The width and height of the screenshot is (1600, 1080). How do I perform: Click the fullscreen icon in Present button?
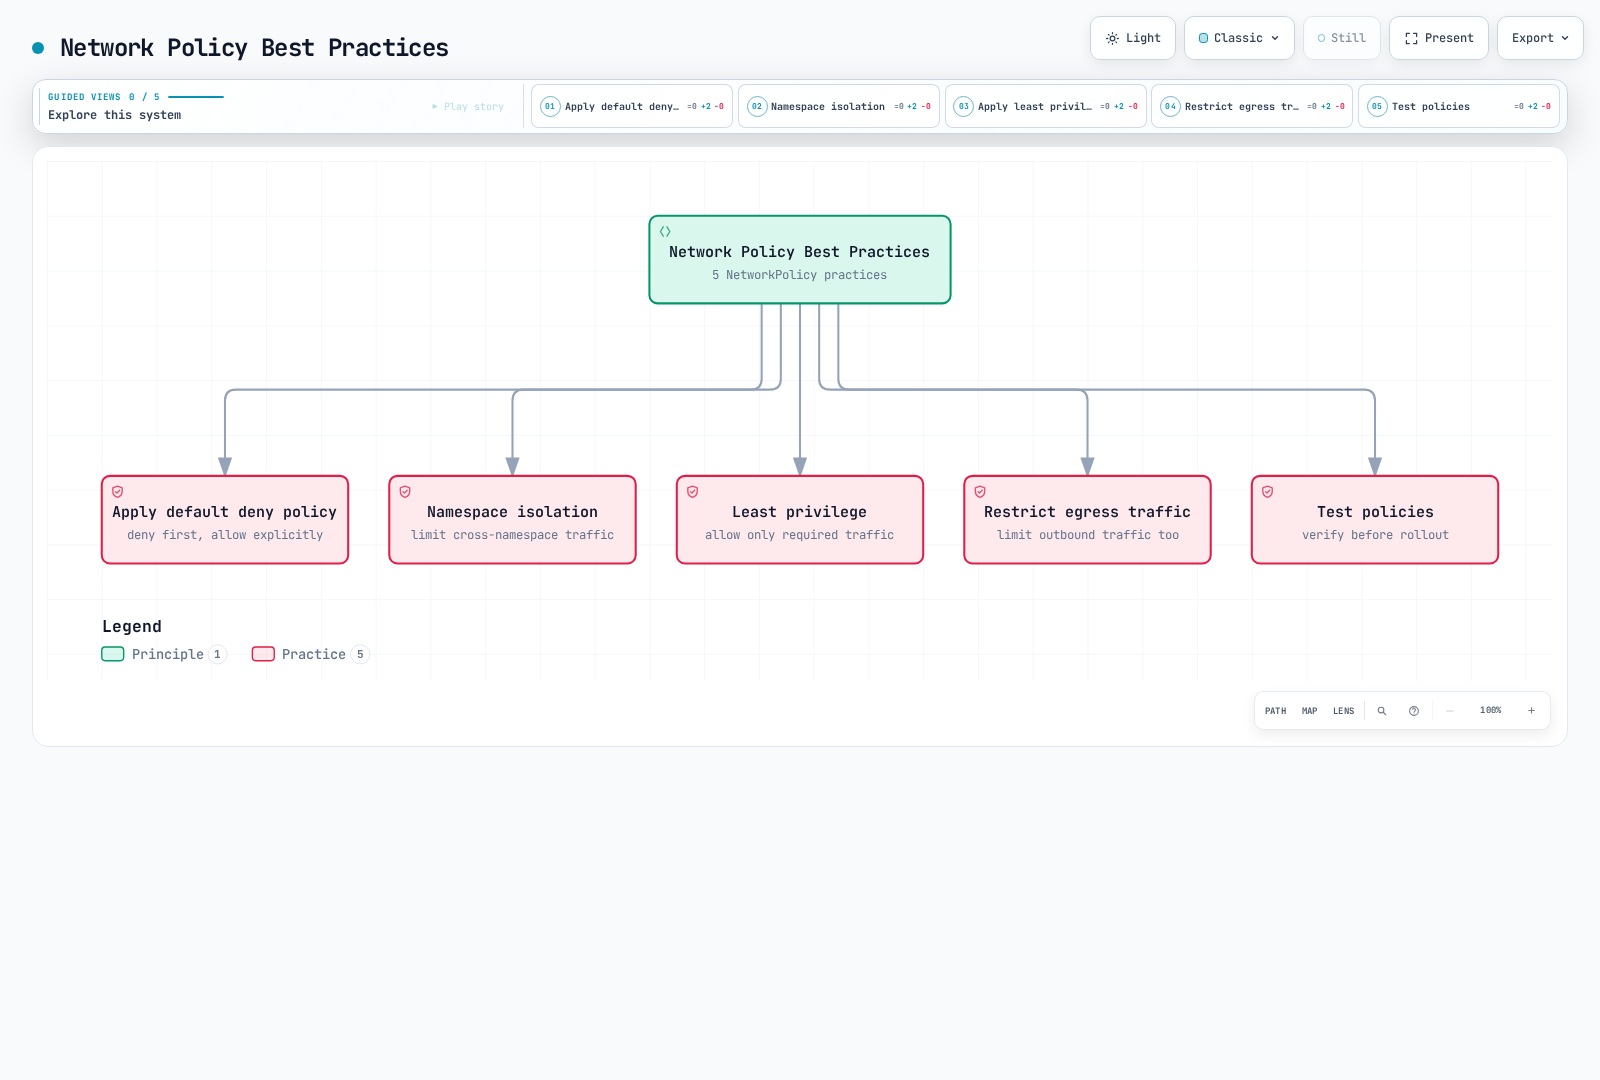point(1411,38)
